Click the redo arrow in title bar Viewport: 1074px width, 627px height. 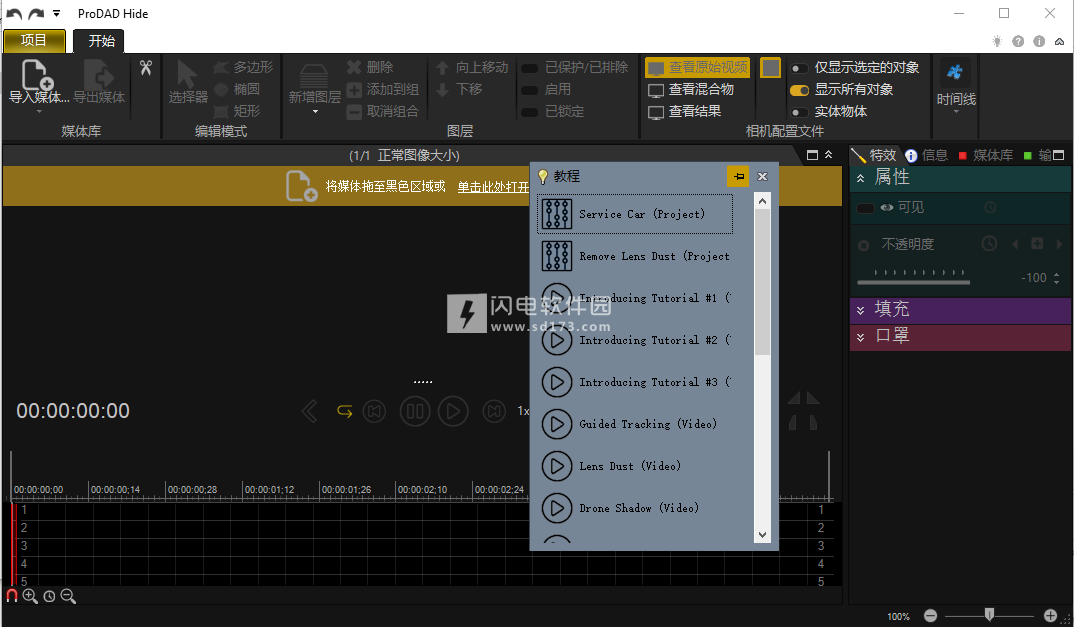[36, 14]
